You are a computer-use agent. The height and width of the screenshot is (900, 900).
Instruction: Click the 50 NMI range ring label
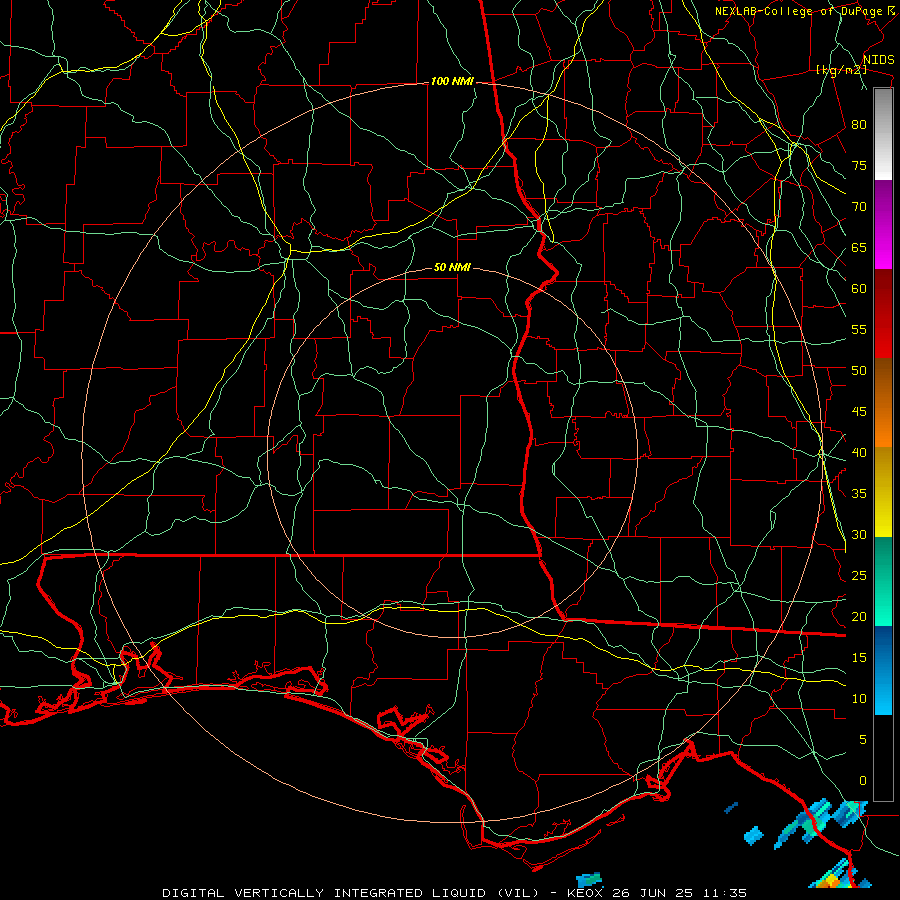452,267
